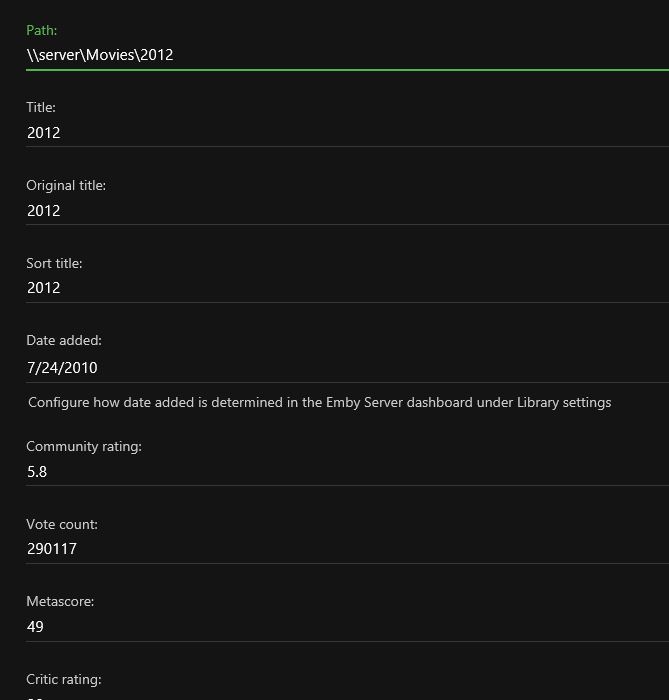Click the "Sort title:" label
Screen dimensions: 669x700
click(x=54, y=263)
